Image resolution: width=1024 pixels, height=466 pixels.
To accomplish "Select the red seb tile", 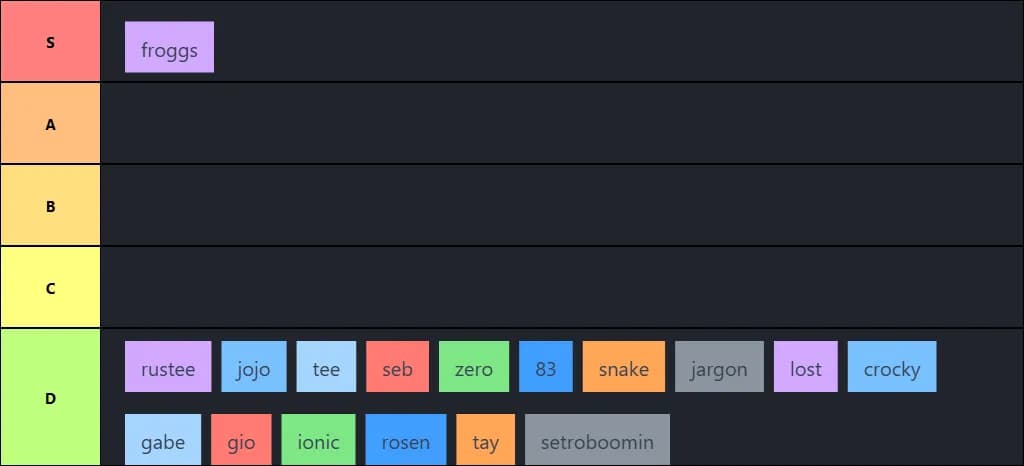I will coord(397,367).
